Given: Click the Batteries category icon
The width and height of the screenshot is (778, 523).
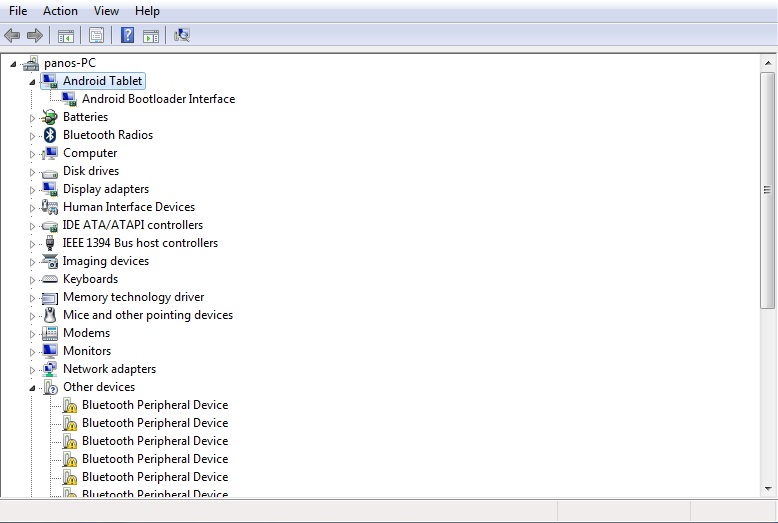Looking at the screenshot, I should [50, 117].
